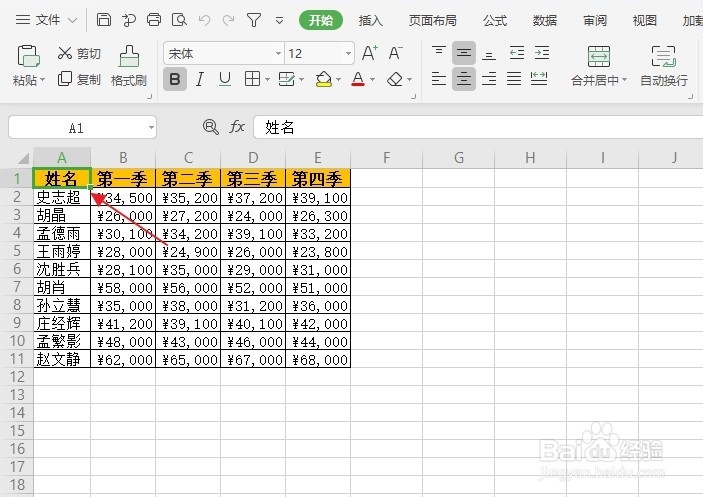Click the eraser clear-format icon
Viewport: 703px width, 497px height.
pos(395,79)
